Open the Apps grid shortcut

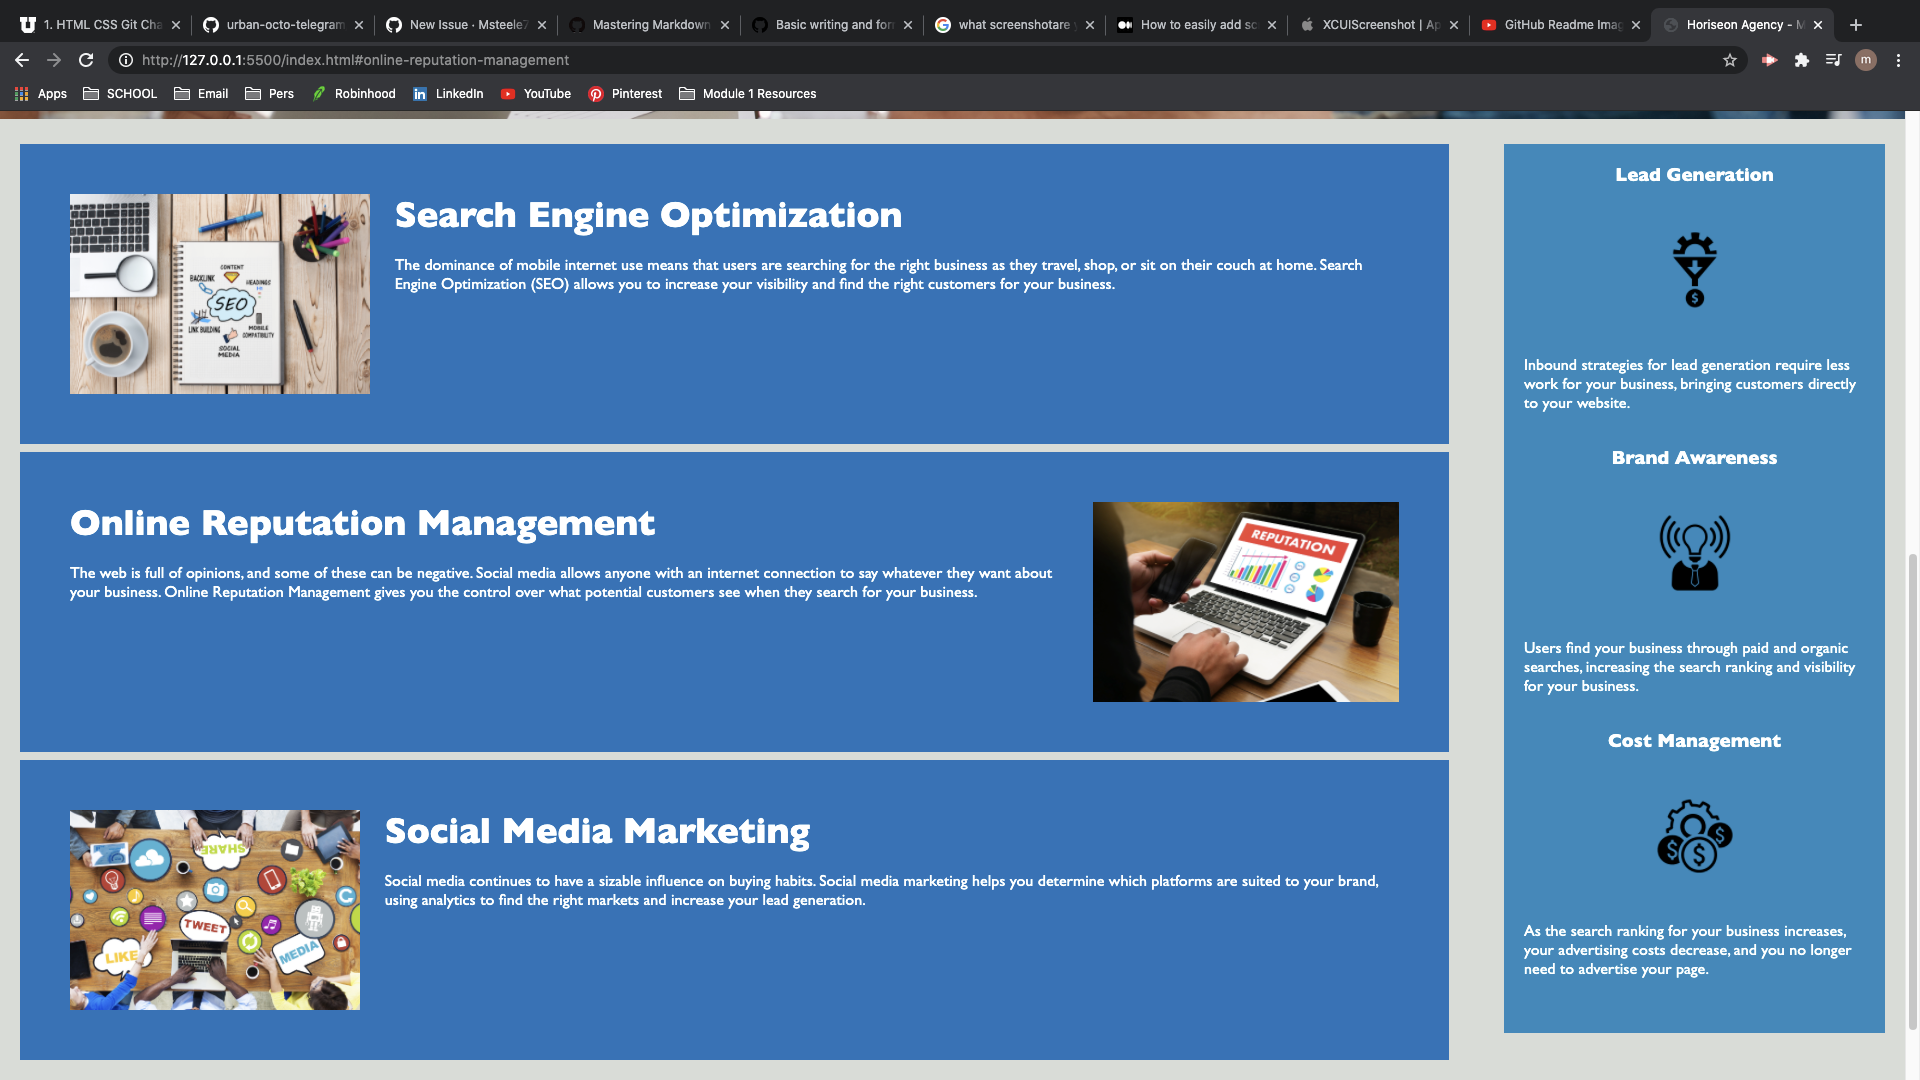tap(41, 94)
